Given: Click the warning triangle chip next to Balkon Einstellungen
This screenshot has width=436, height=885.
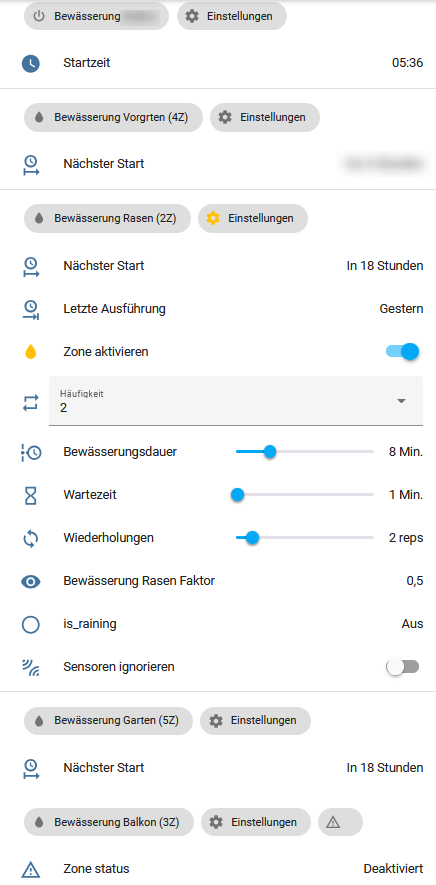Looking at the screenshot, I should 340,822.
